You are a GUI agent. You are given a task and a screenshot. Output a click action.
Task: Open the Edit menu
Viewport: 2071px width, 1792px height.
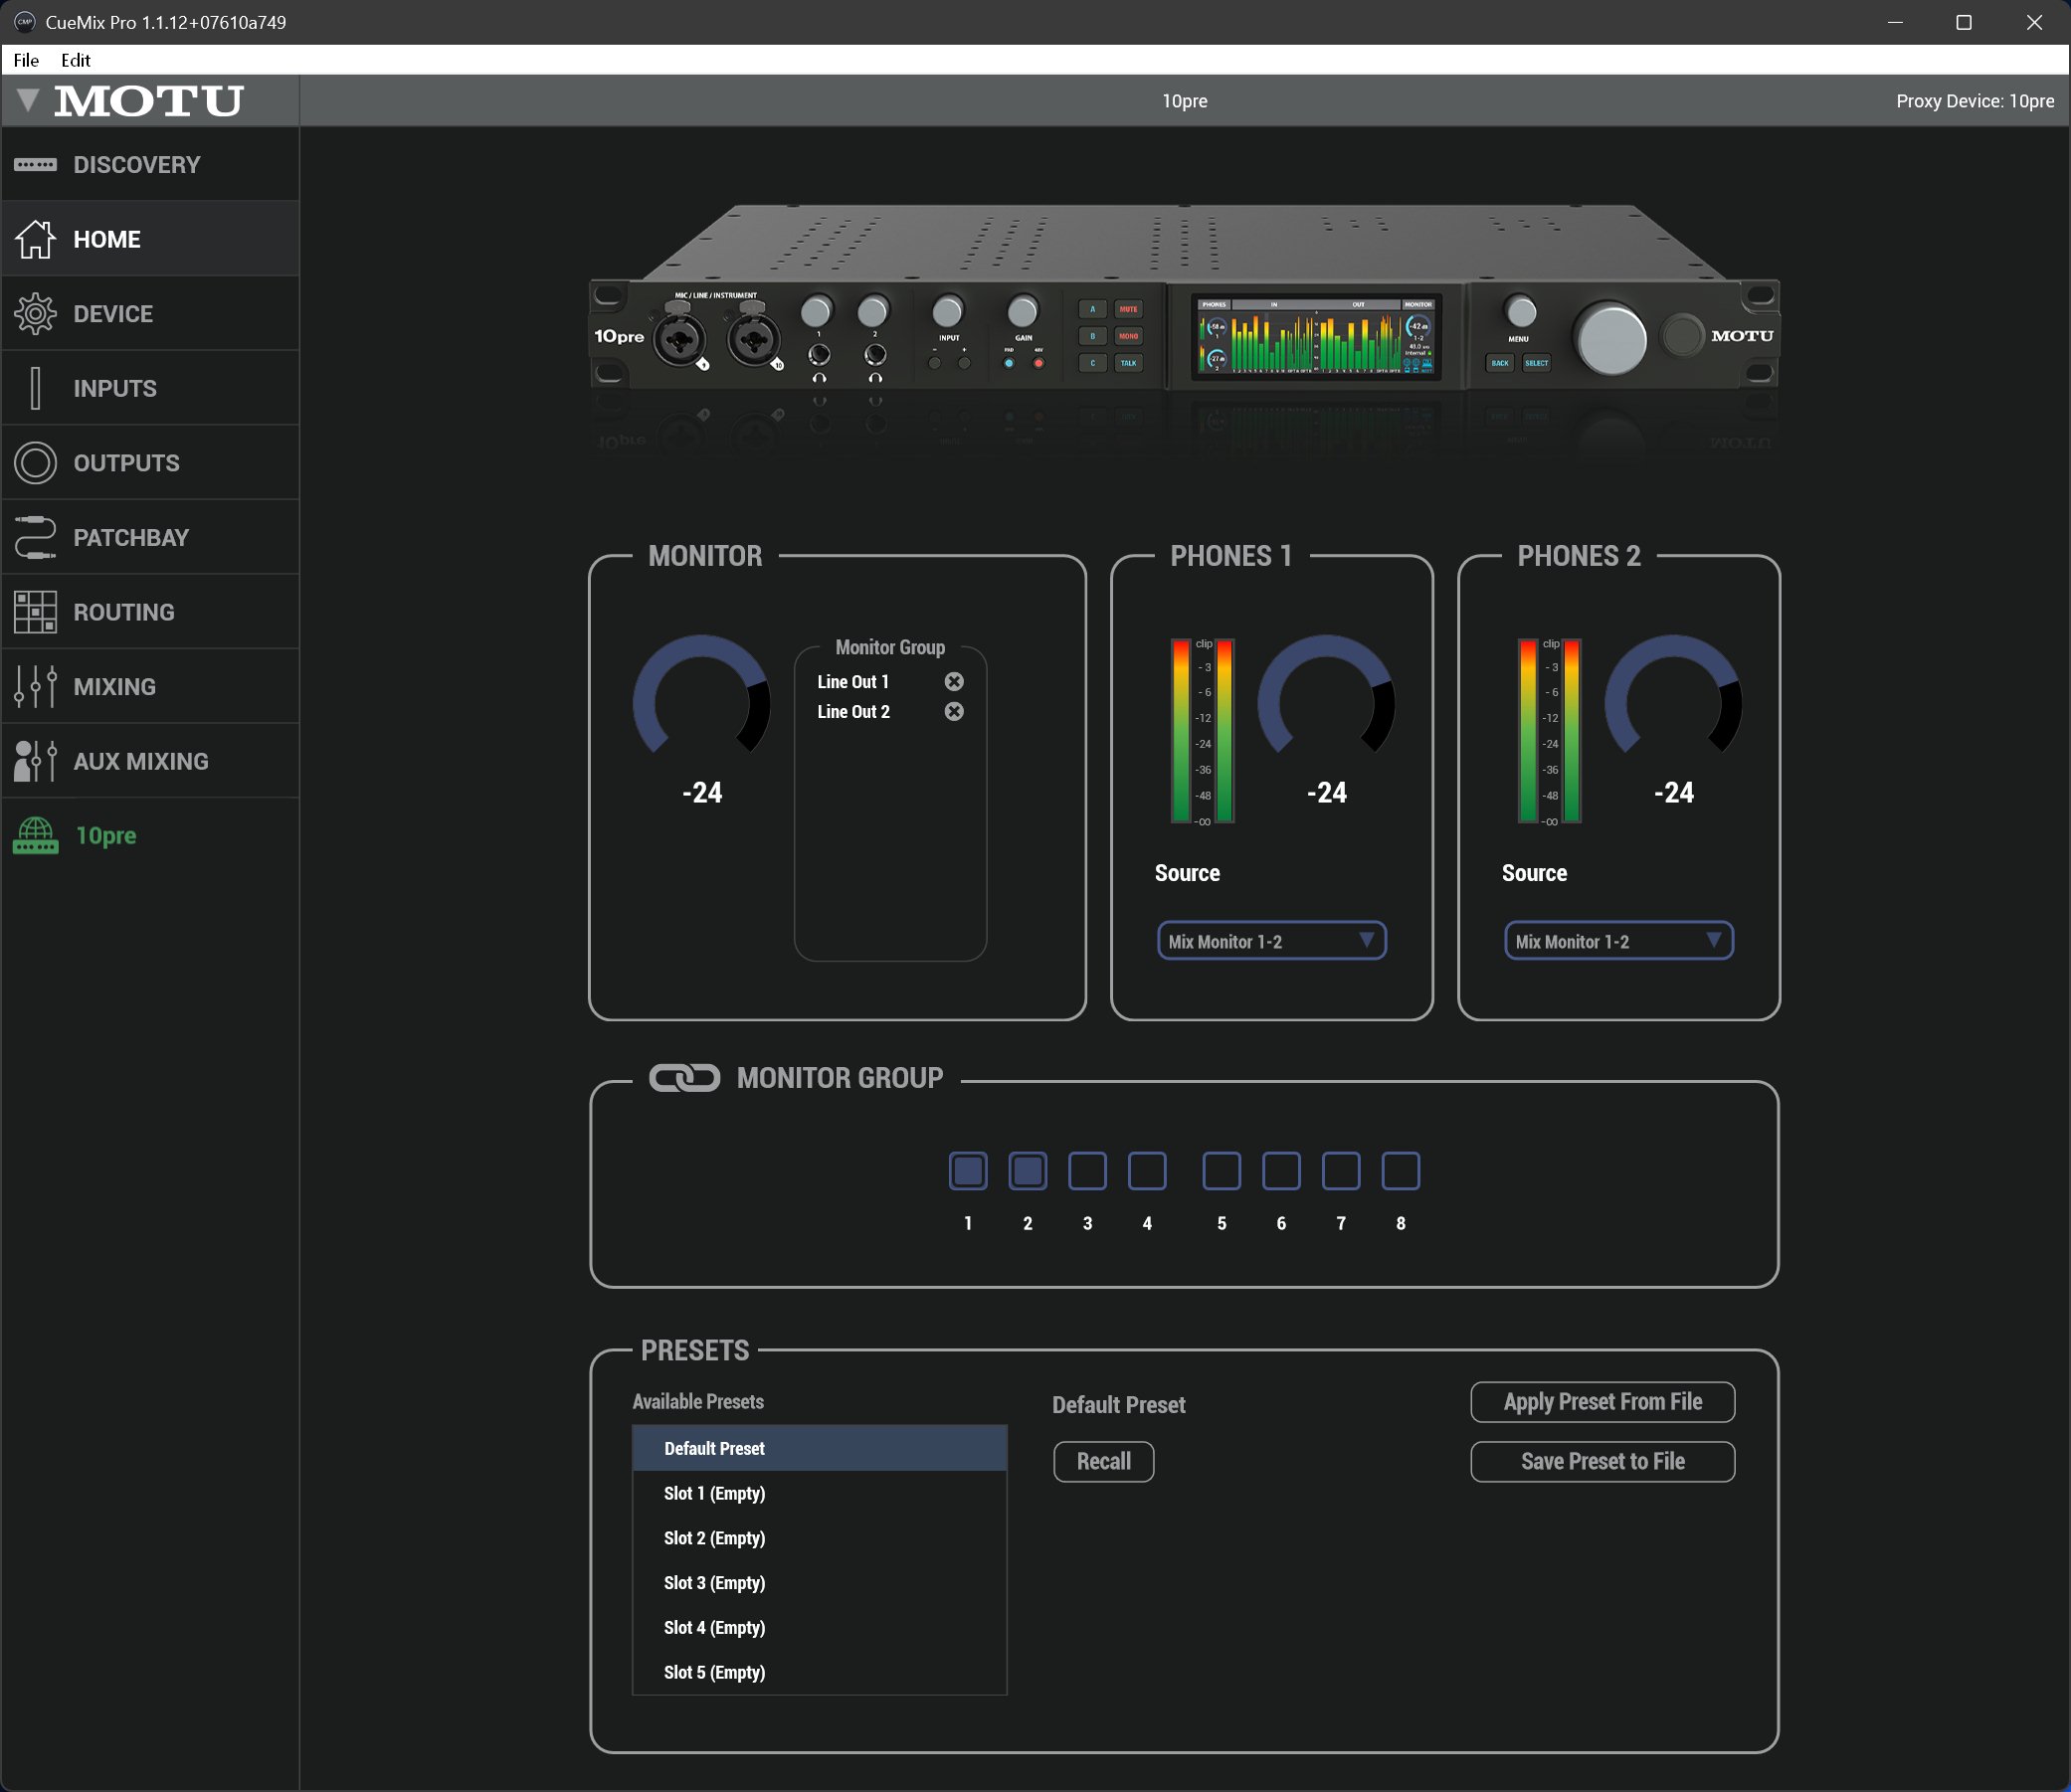tap(76, 60)
